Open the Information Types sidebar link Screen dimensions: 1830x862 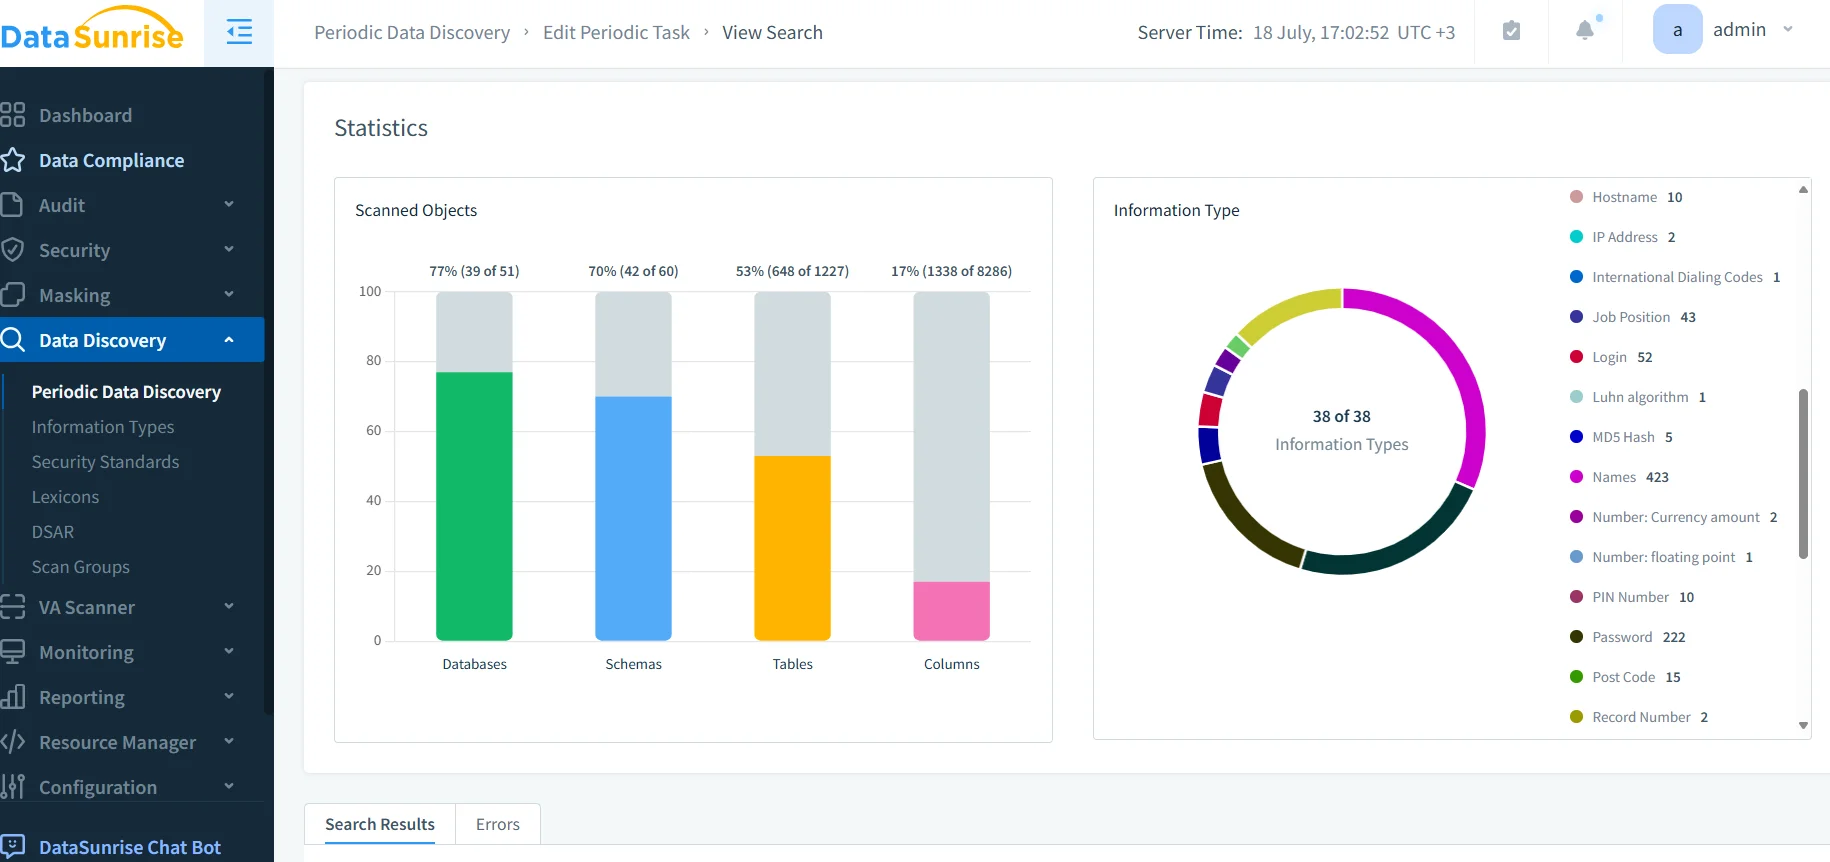(103, 427)
